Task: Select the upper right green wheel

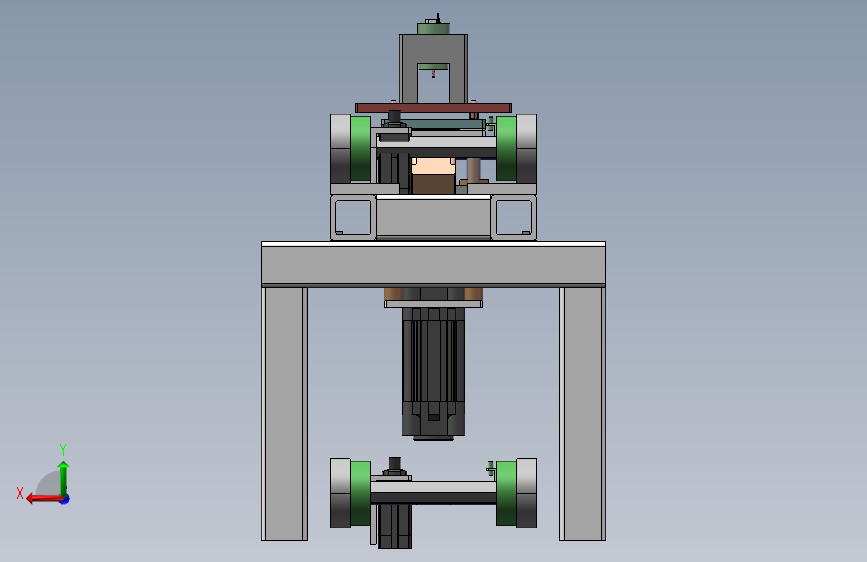Action: point(506,148)
